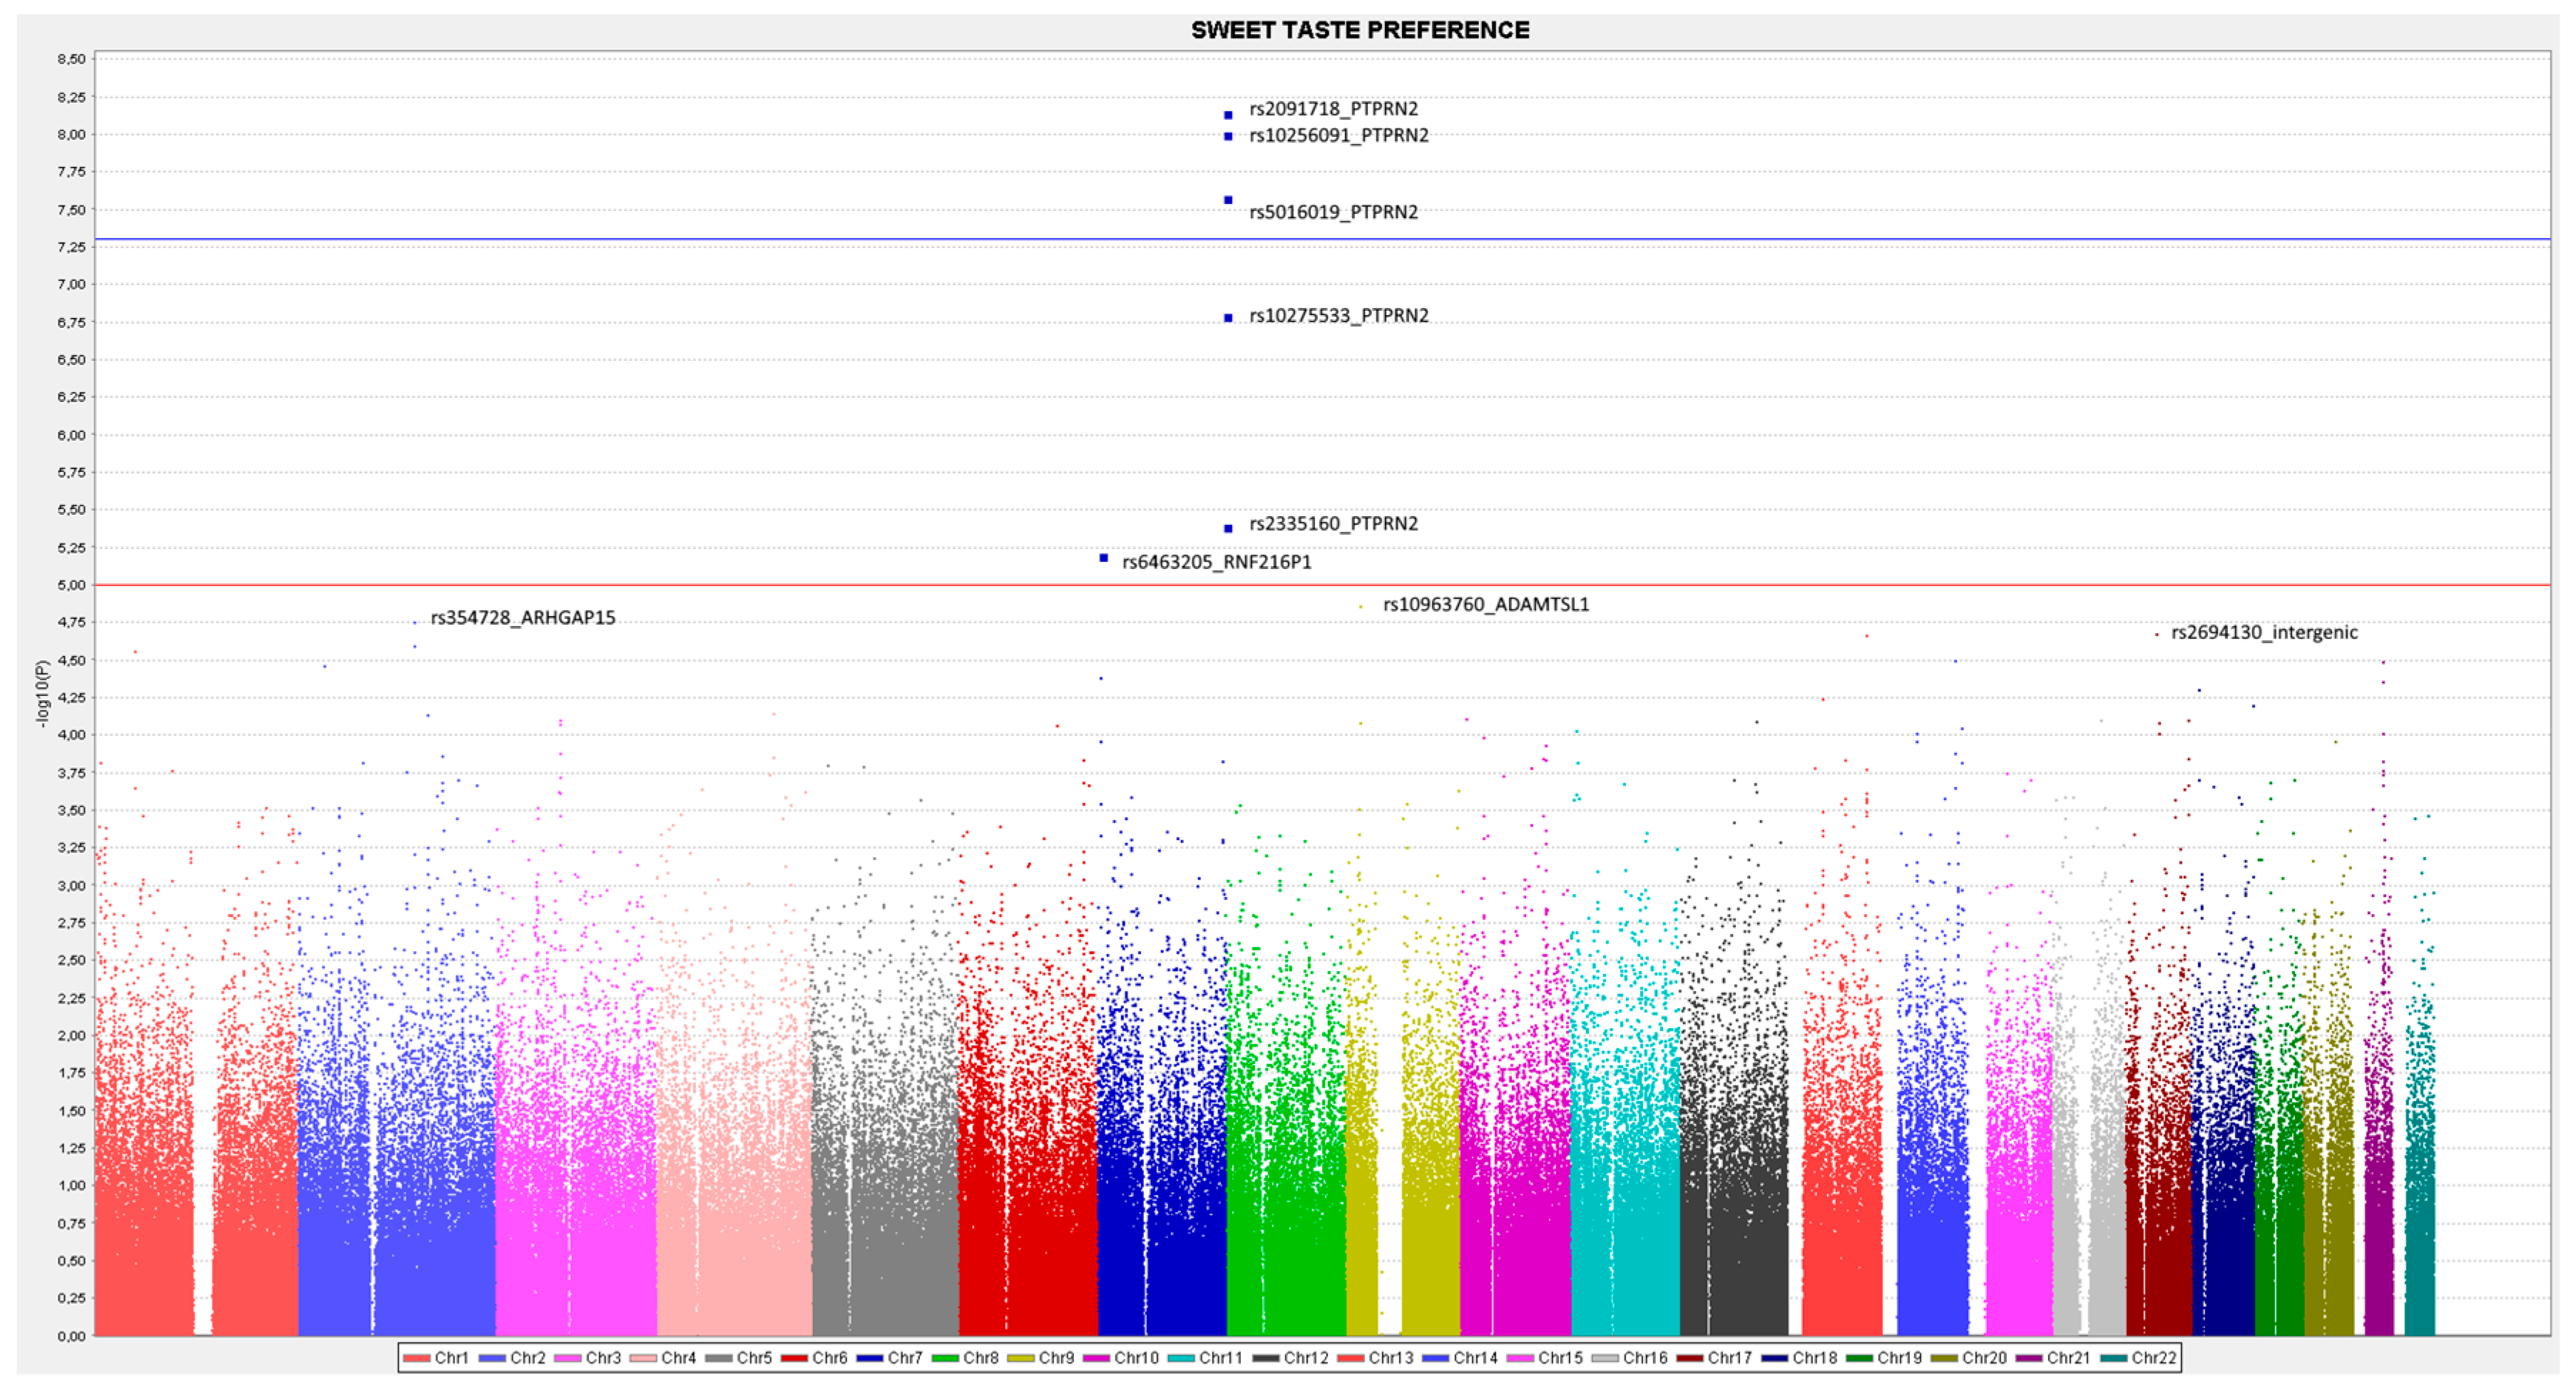
Task: Click the Chr11 cyan legend swatch
Action: (1183, 1358)
